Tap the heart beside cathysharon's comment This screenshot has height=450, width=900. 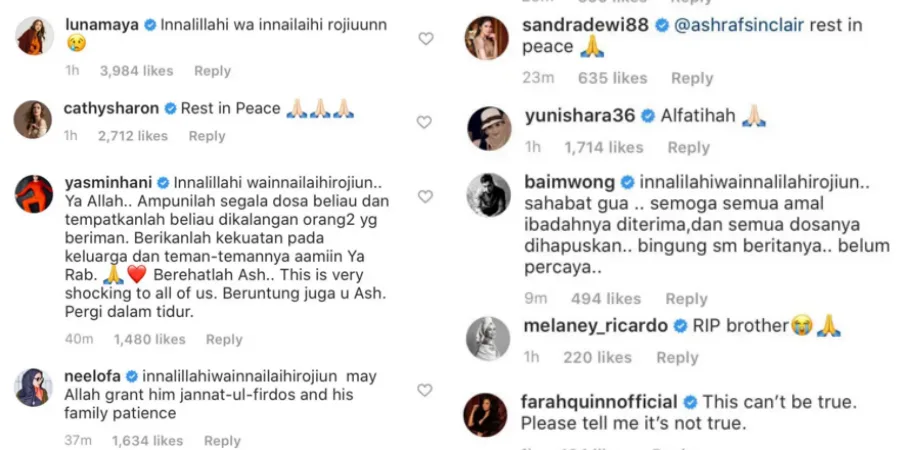pos(424,122)
